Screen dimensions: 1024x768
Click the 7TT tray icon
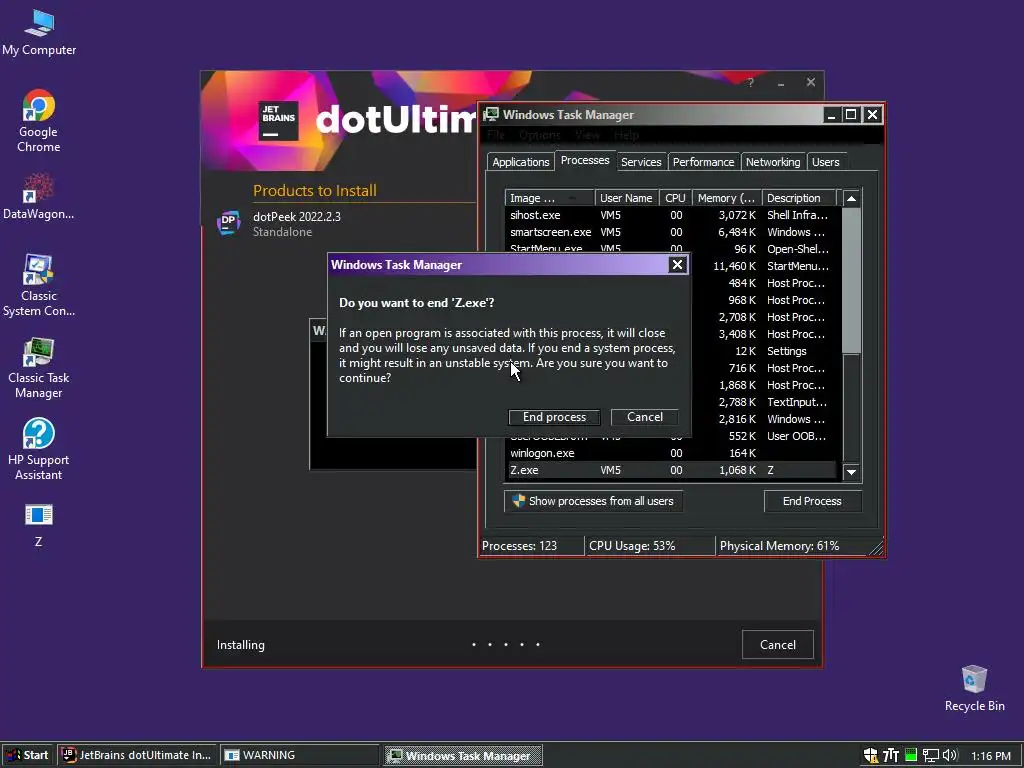891,756
